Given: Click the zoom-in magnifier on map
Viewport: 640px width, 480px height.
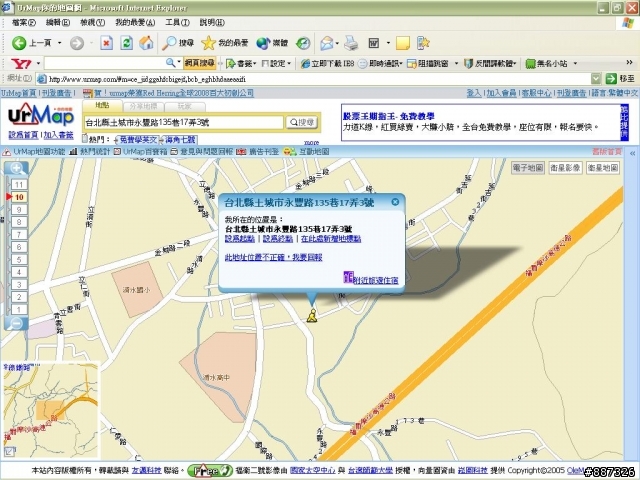Looking at the screenshot, I should coord(18,169).
